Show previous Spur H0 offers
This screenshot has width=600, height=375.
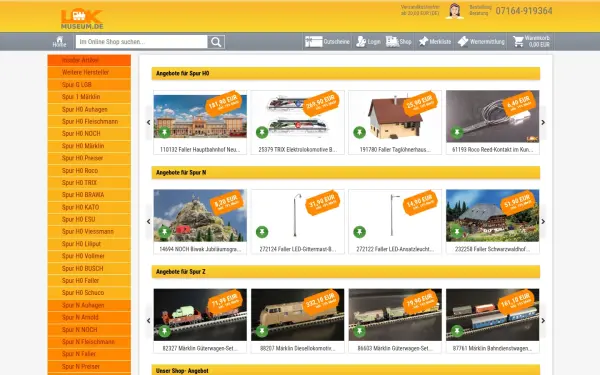click(148, 122)
